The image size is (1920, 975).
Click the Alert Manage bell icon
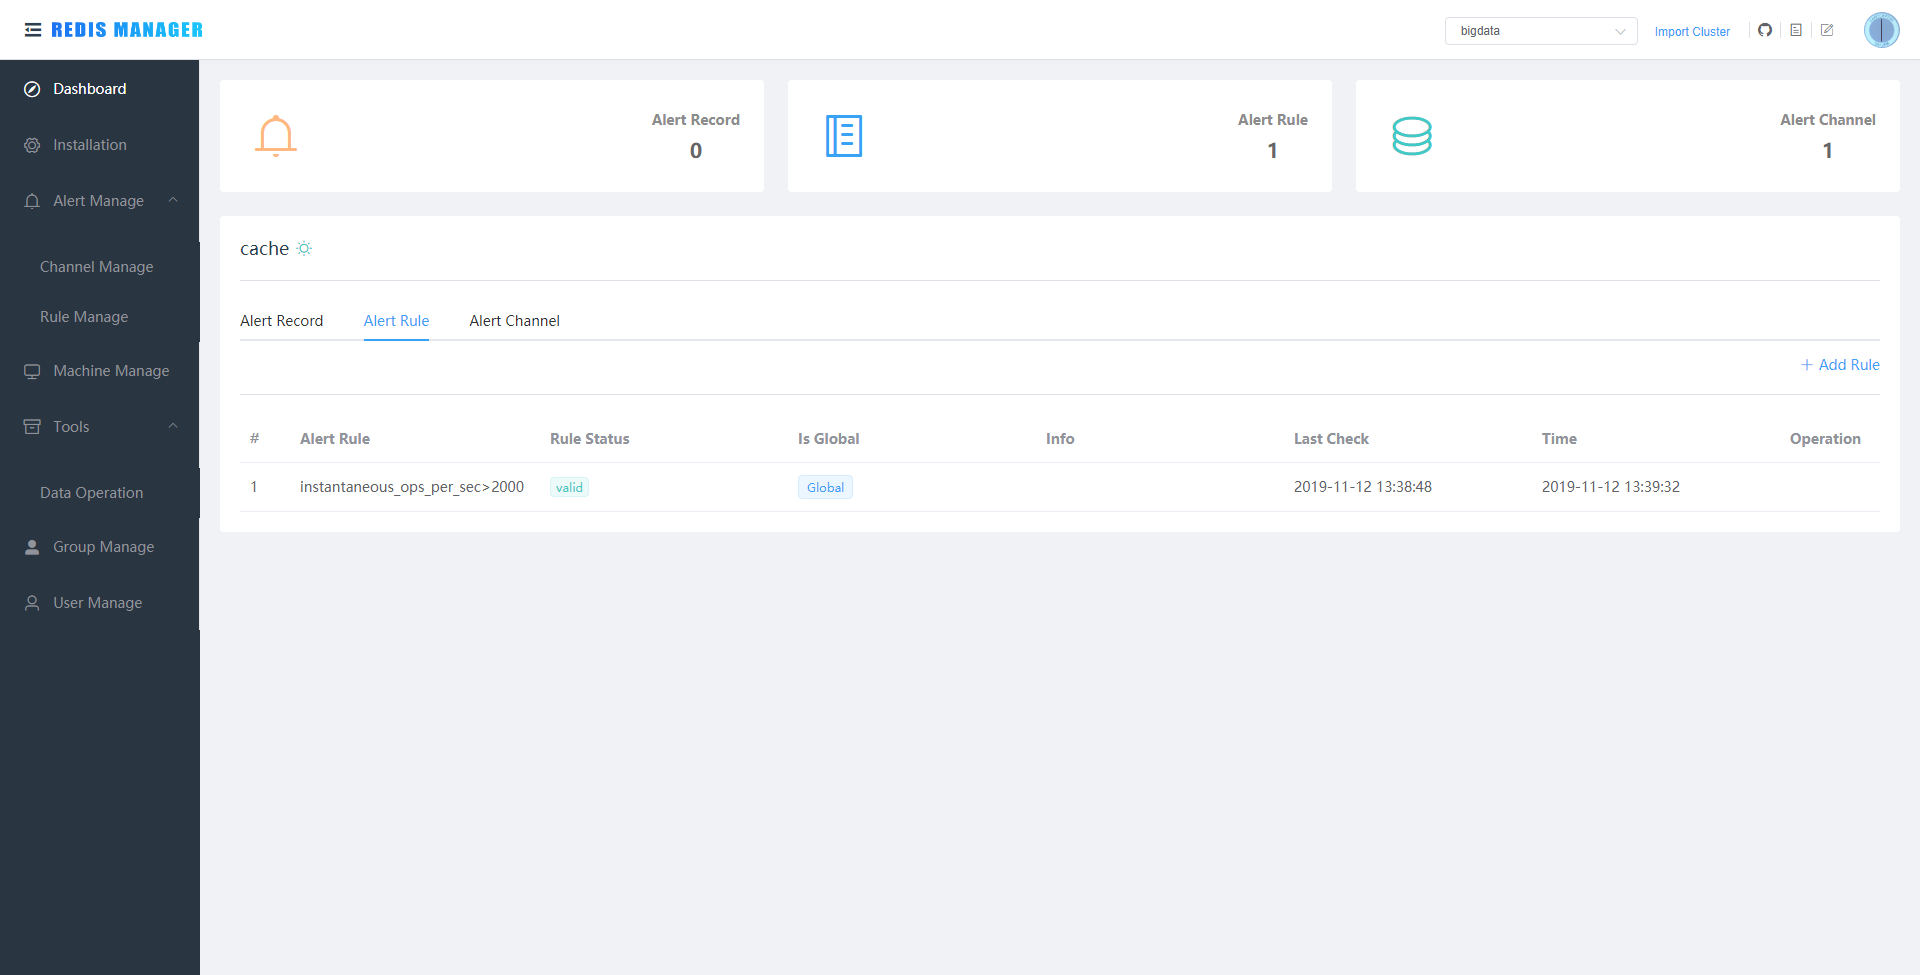coord(32,201)
